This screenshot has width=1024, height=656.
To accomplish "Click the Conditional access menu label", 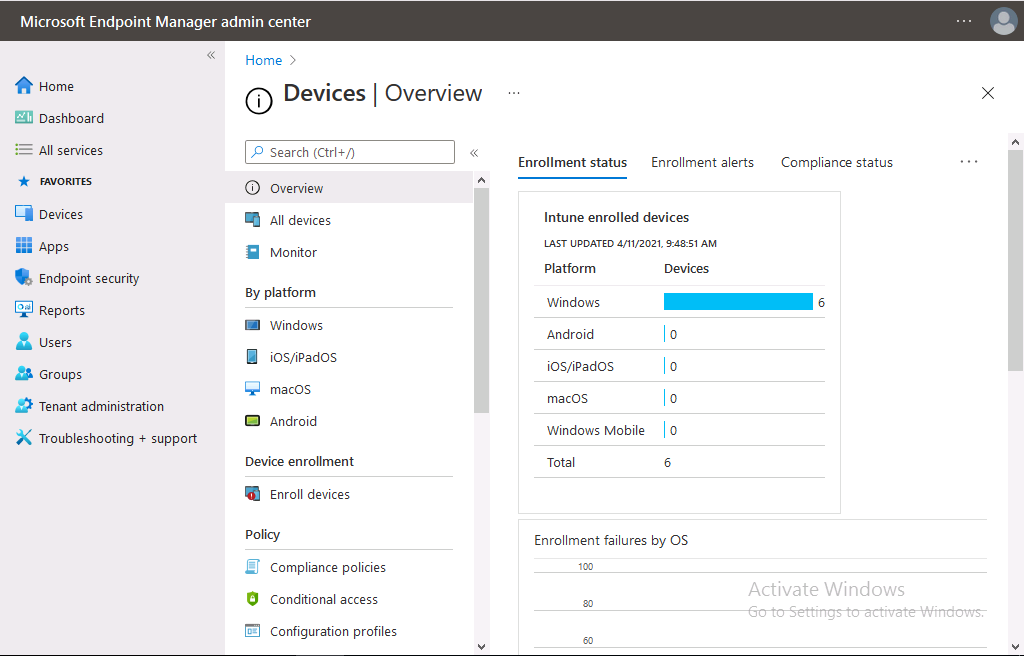I will 324,599.
